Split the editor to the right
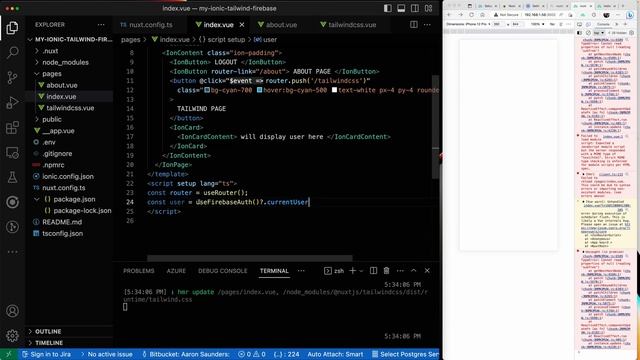This screenshot has width=640, height=360. click(413, 24)
